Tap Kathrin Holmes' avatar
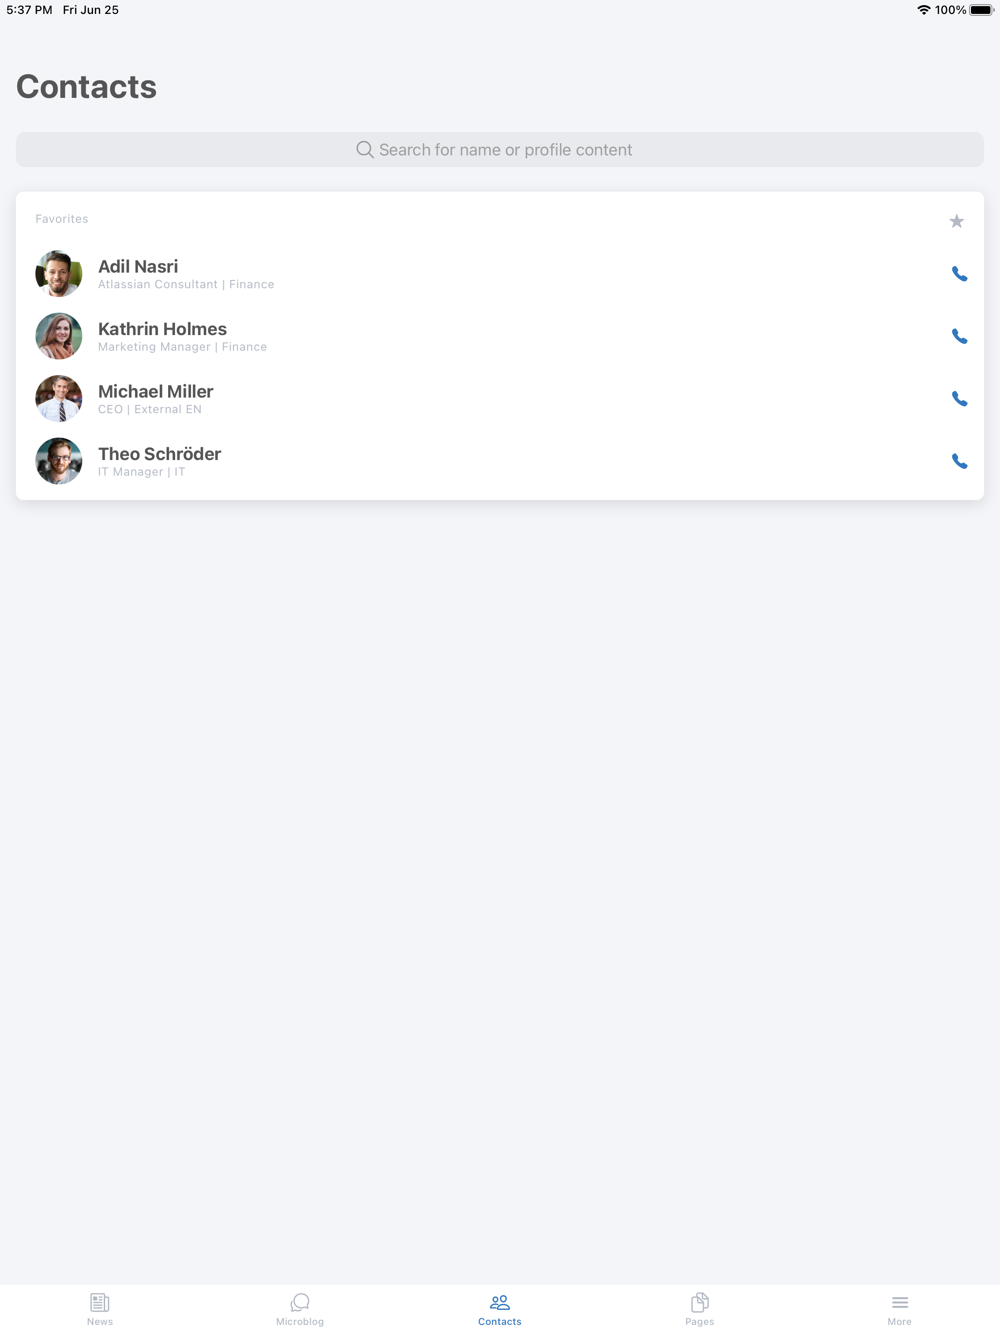The image size is (1000, 1334). (59, 336)
